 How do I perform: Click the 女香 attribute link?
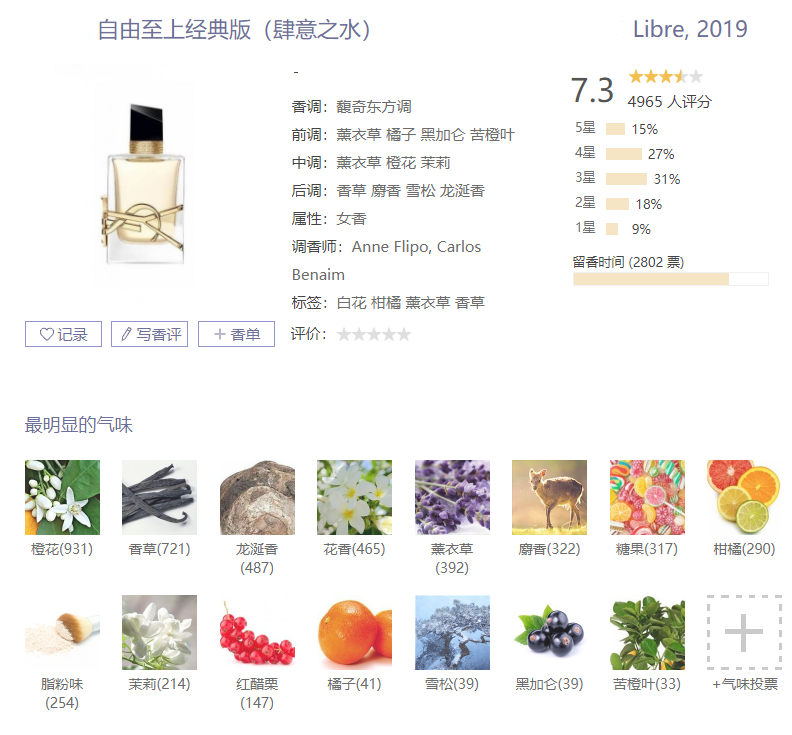point(351,219)
